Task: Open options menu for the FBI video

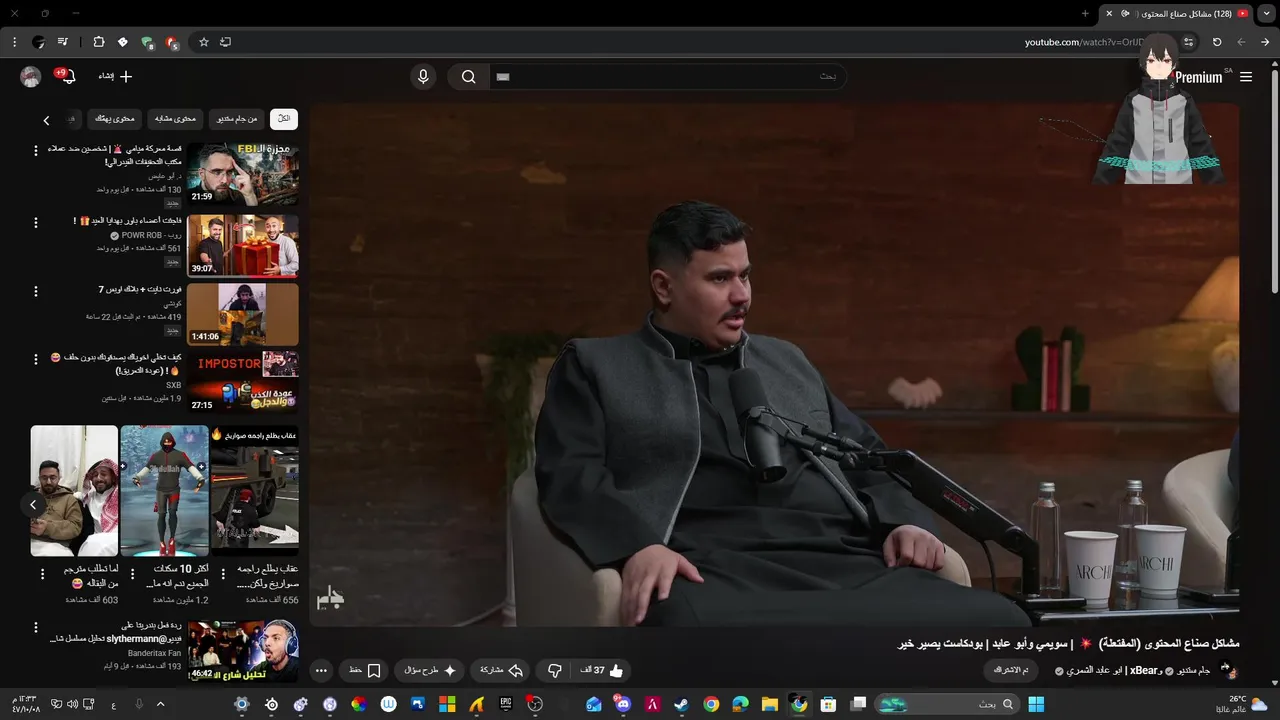Action: pos(36,151)
